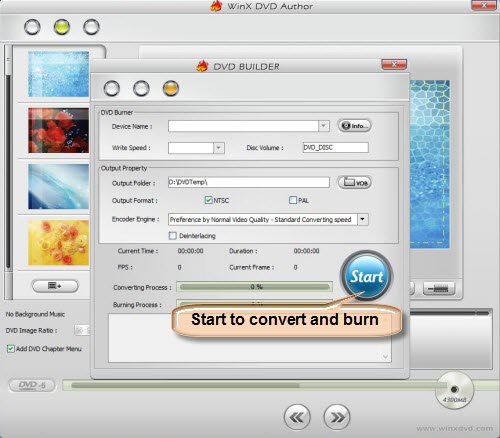Image resolution: width=500 pixels, height=438 pixels.
Task: Enable the Deinterlacing checkbox
Action: pyautogui.click(x=173, y=236)
